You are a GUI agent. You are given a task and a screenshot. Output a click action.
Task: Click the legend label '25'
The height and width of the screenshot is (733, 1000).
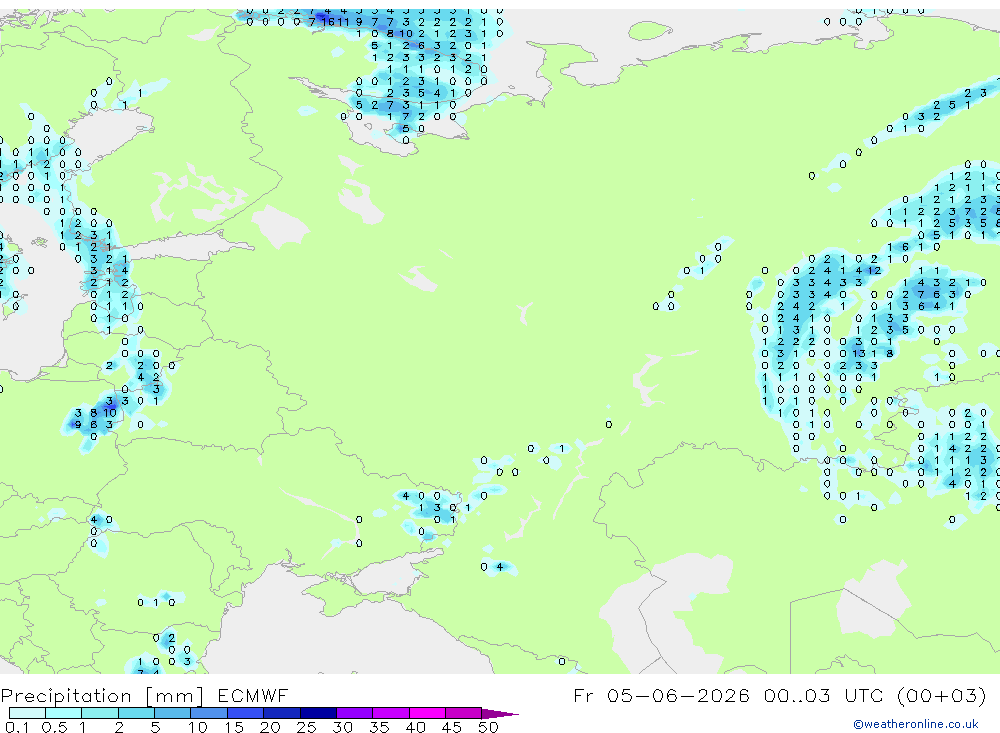click(307, 727)
